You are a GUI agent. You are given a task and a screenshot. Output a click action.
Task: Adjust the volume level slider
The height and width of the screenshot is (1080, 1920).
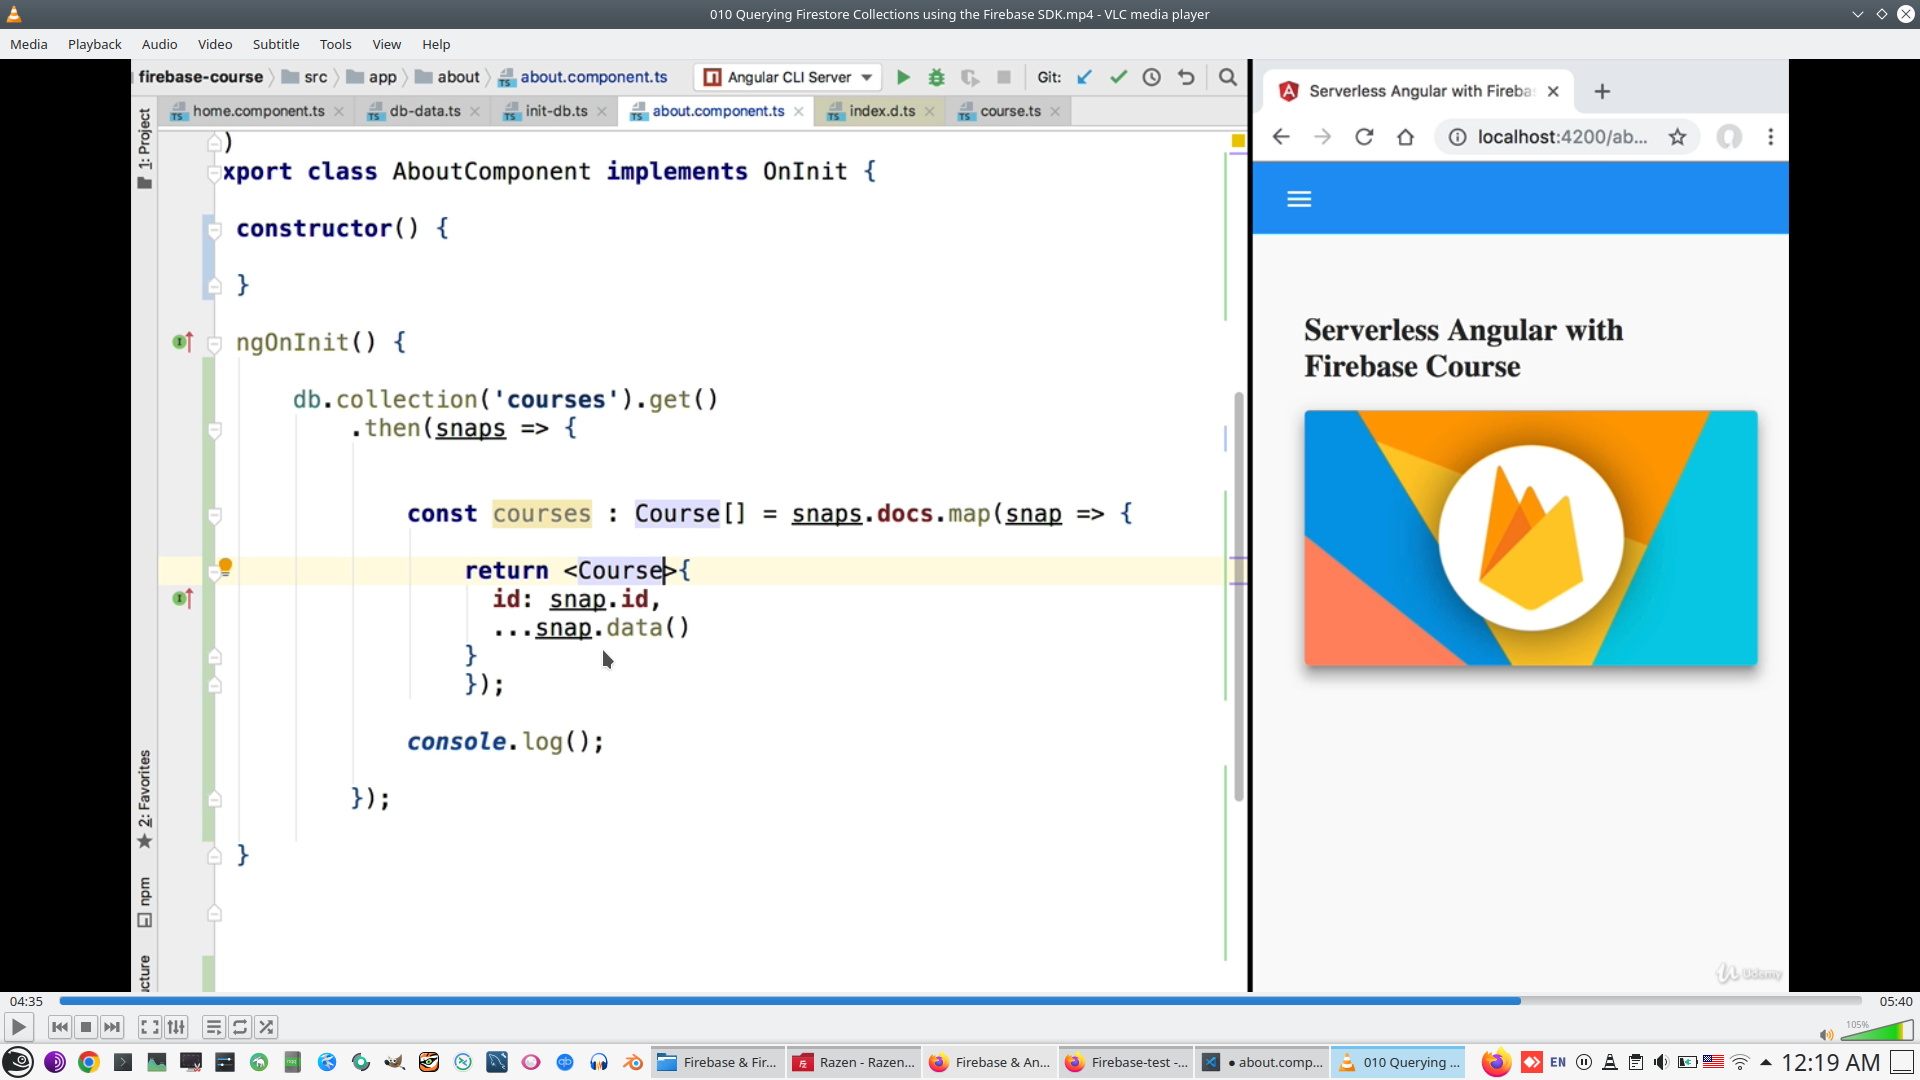click(x=1877, y=1032)
